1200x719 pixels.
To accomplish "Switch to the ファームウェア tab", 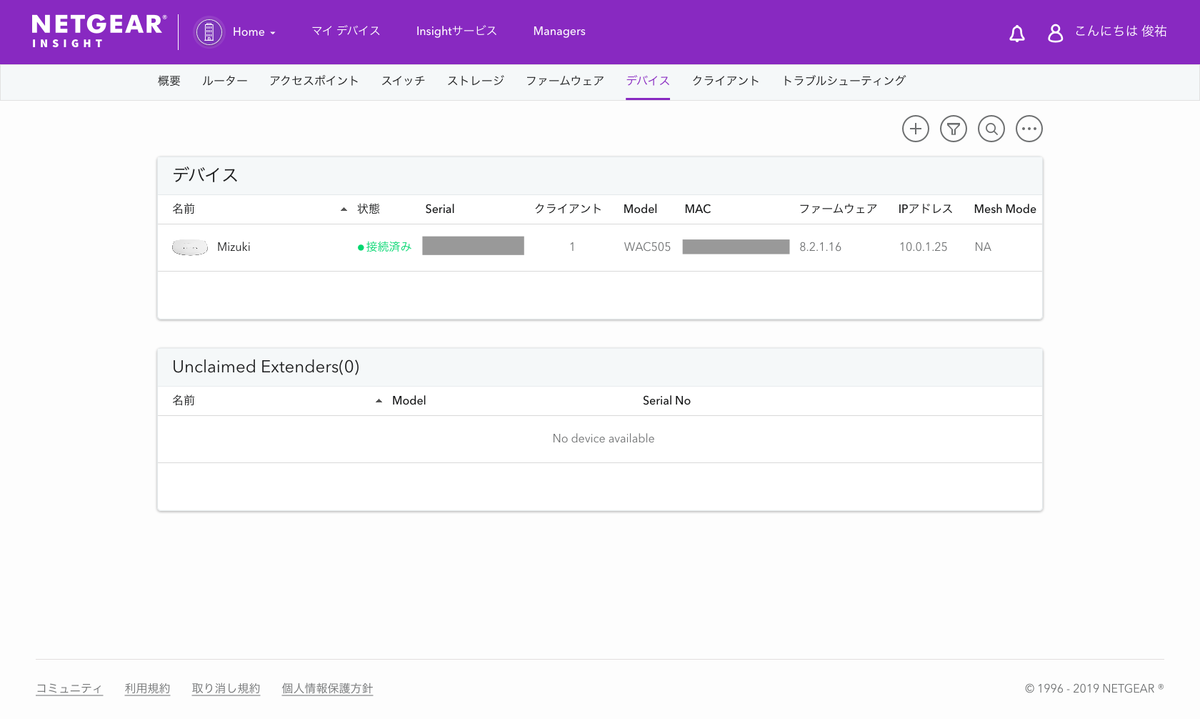I will [565, 81].
